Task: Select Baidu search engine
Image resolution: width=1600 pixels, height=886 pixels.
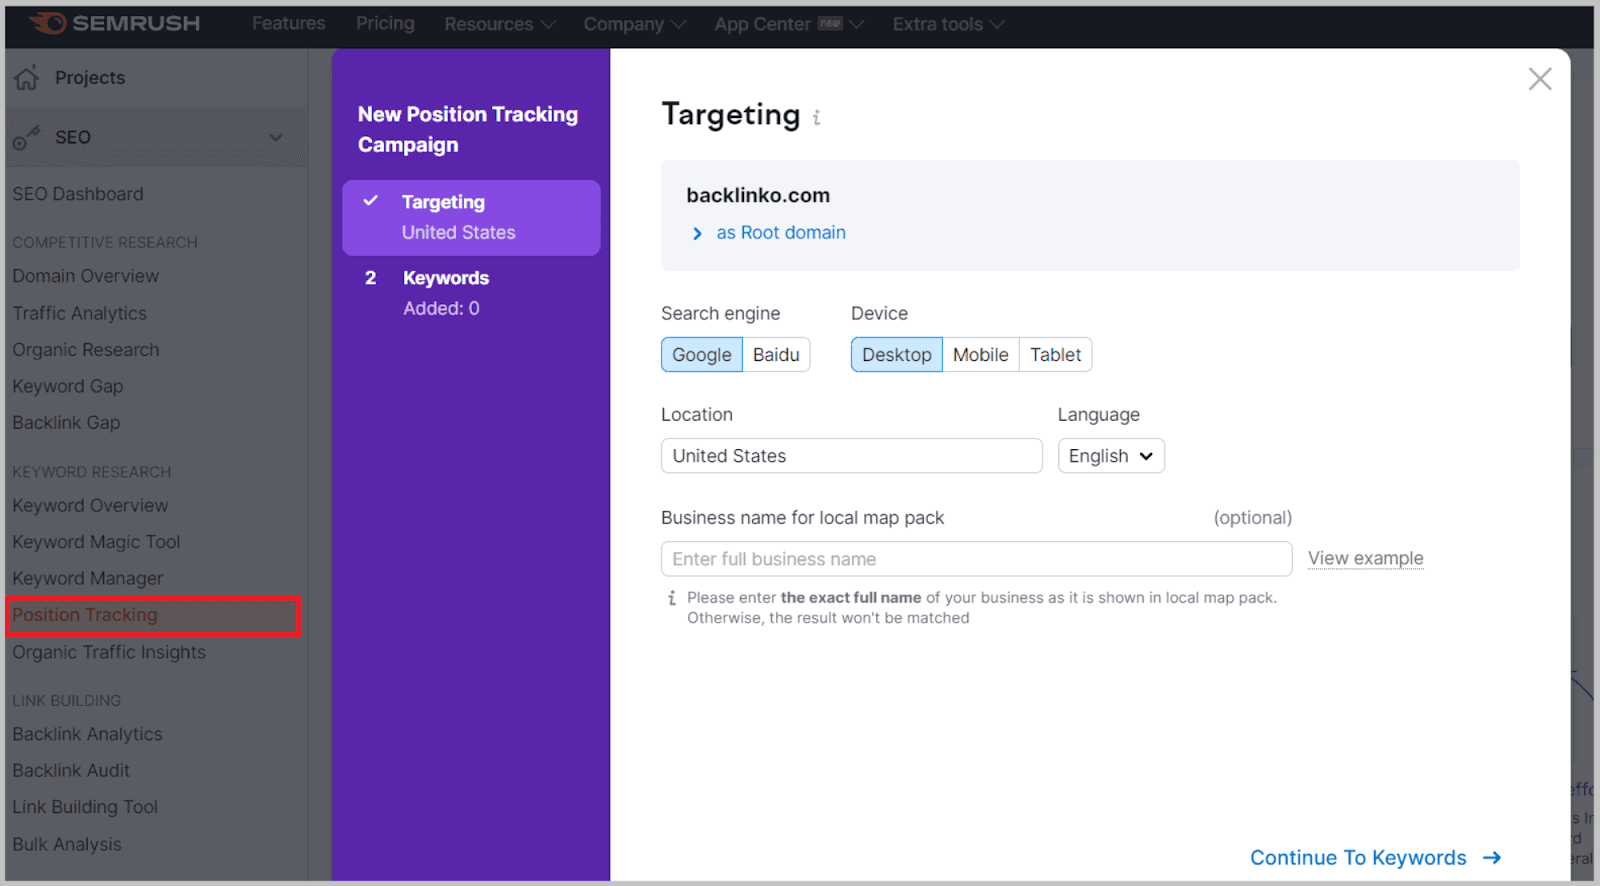Action: pyautogui.click(x=776, y=355)
